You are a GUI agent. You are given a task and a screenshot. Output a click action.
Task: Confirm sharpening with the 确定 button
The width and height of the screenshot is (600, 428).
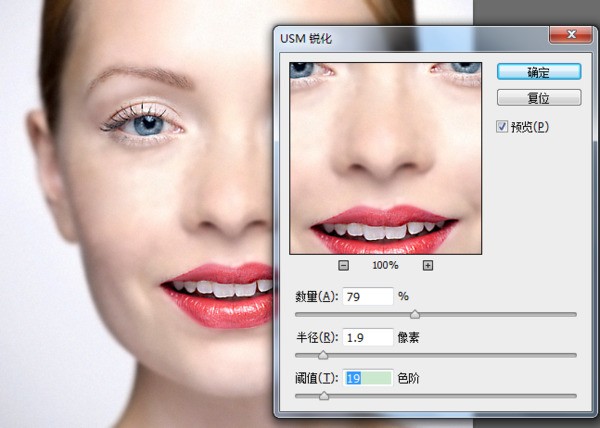pyautogui.click(x=539, y=72)
